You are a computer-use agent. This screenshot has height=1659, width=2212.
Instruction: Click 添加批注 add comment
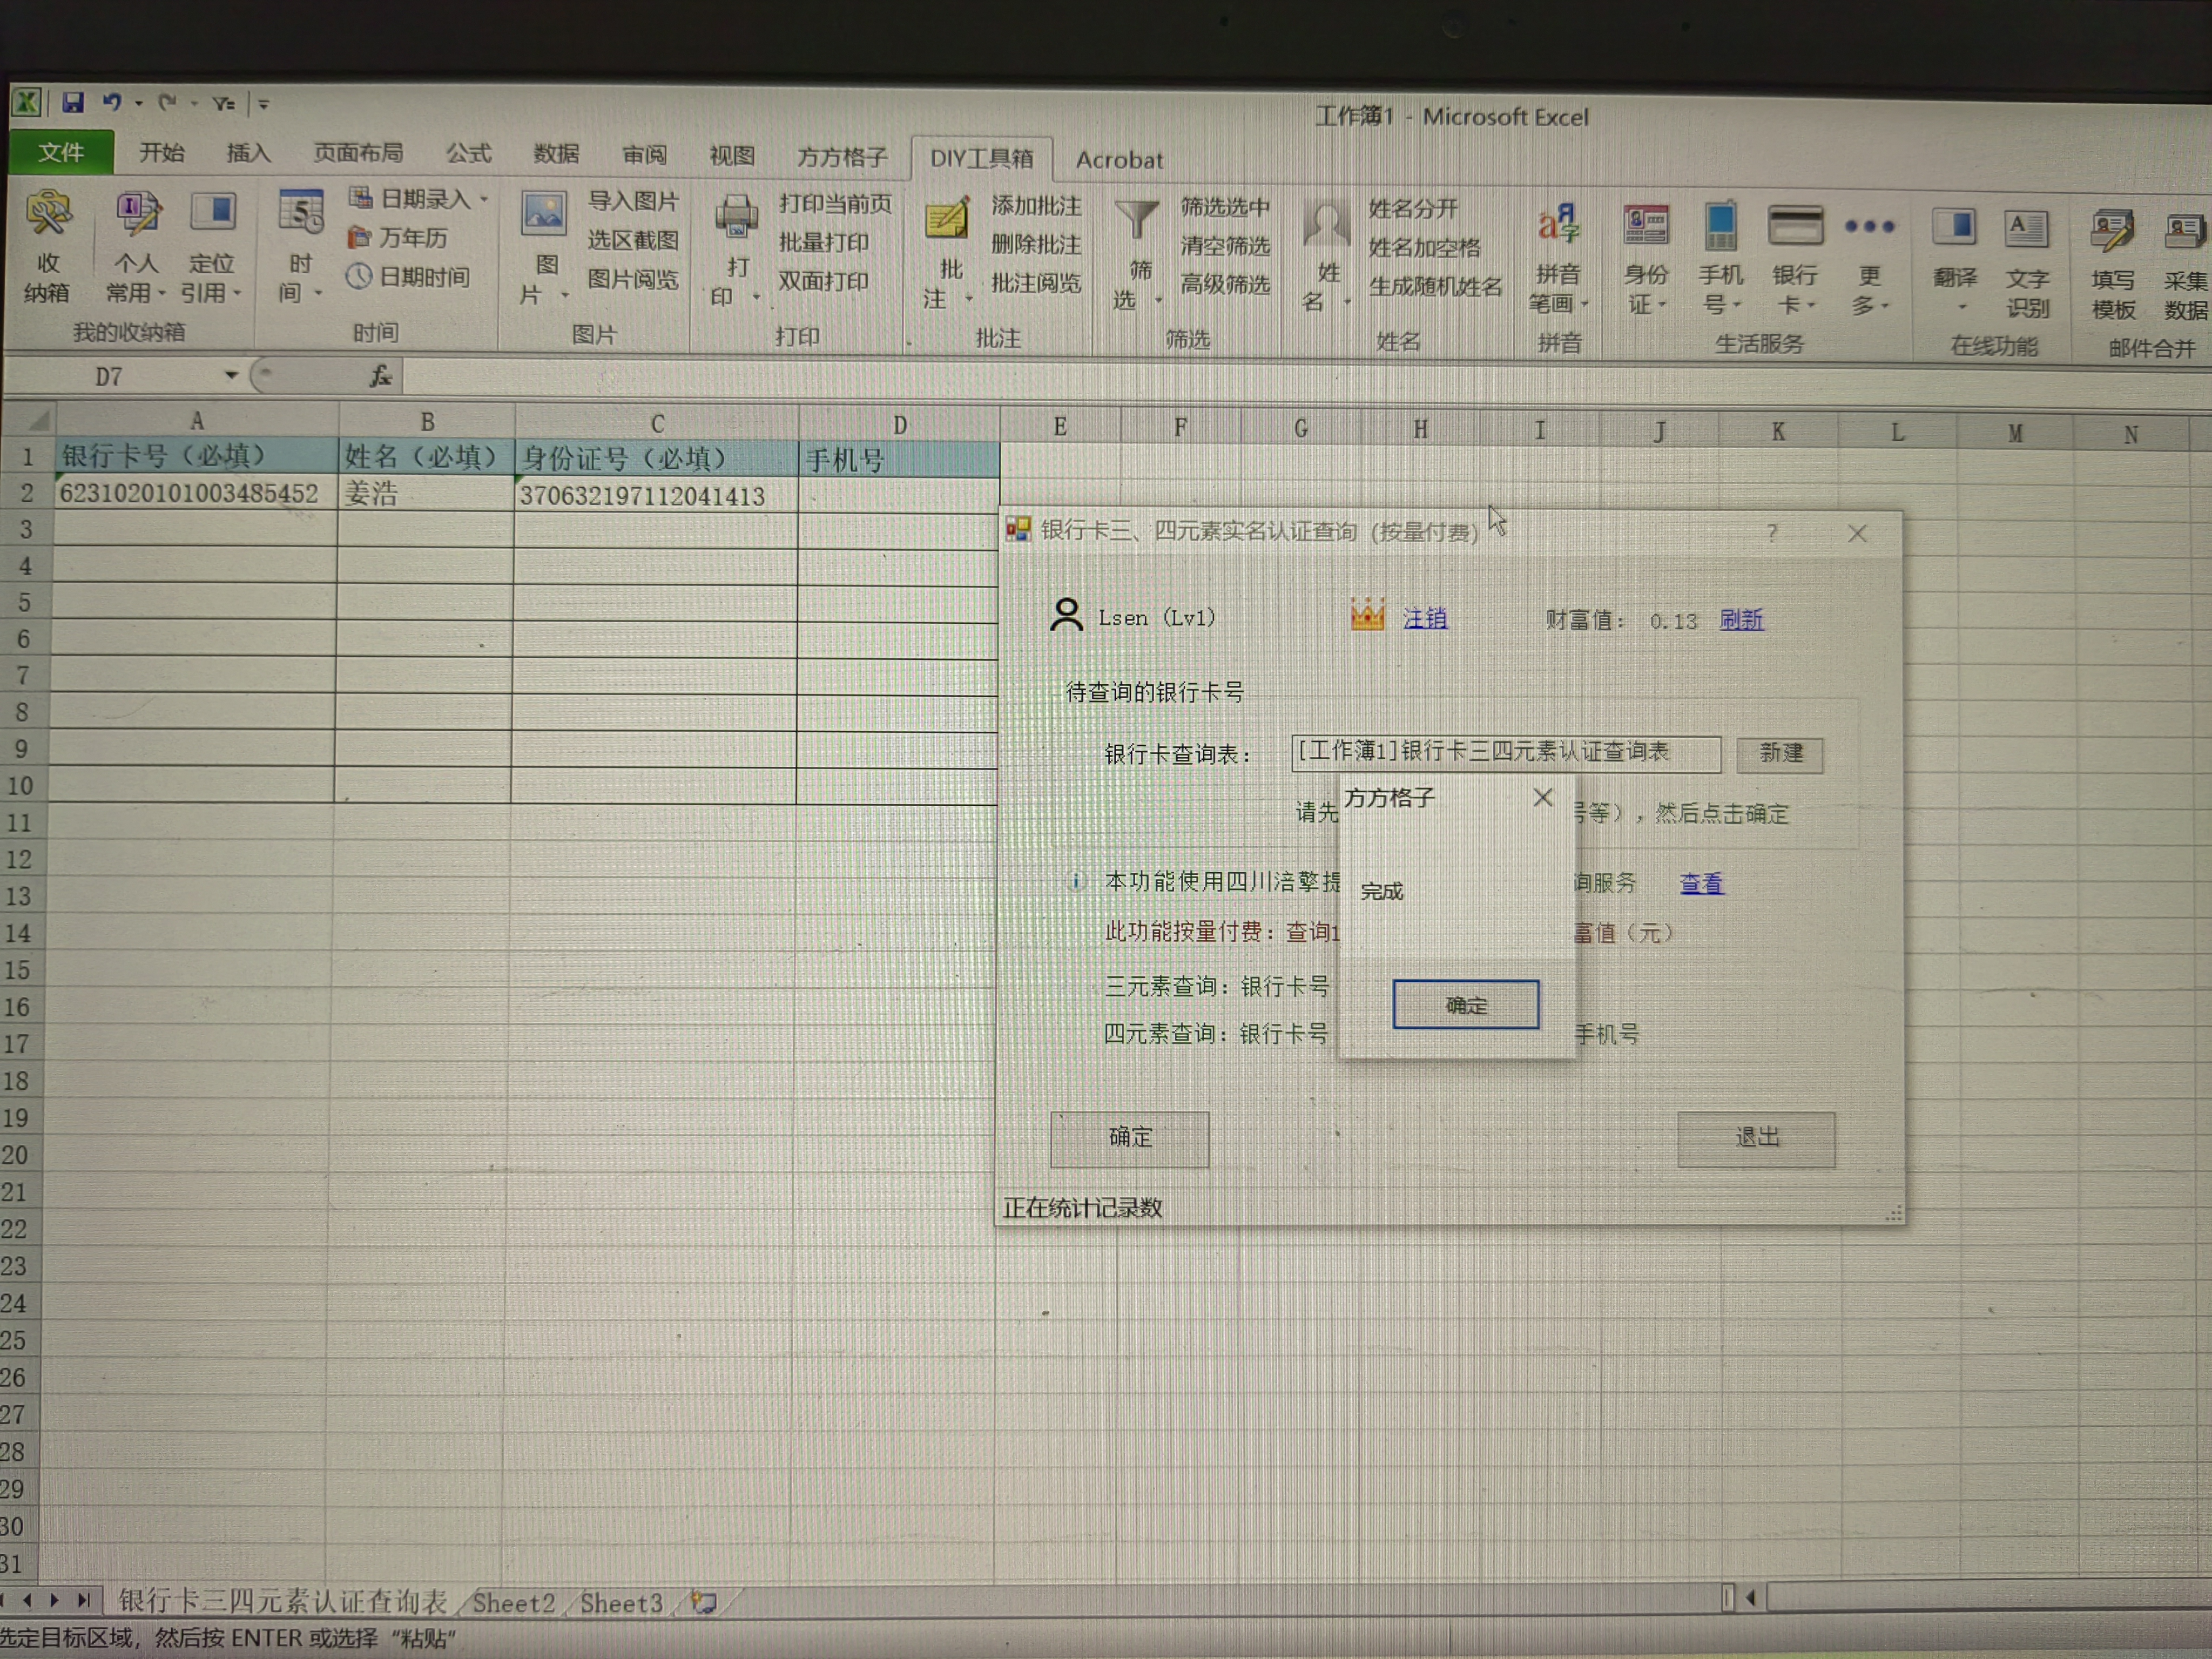[1036, 206]
